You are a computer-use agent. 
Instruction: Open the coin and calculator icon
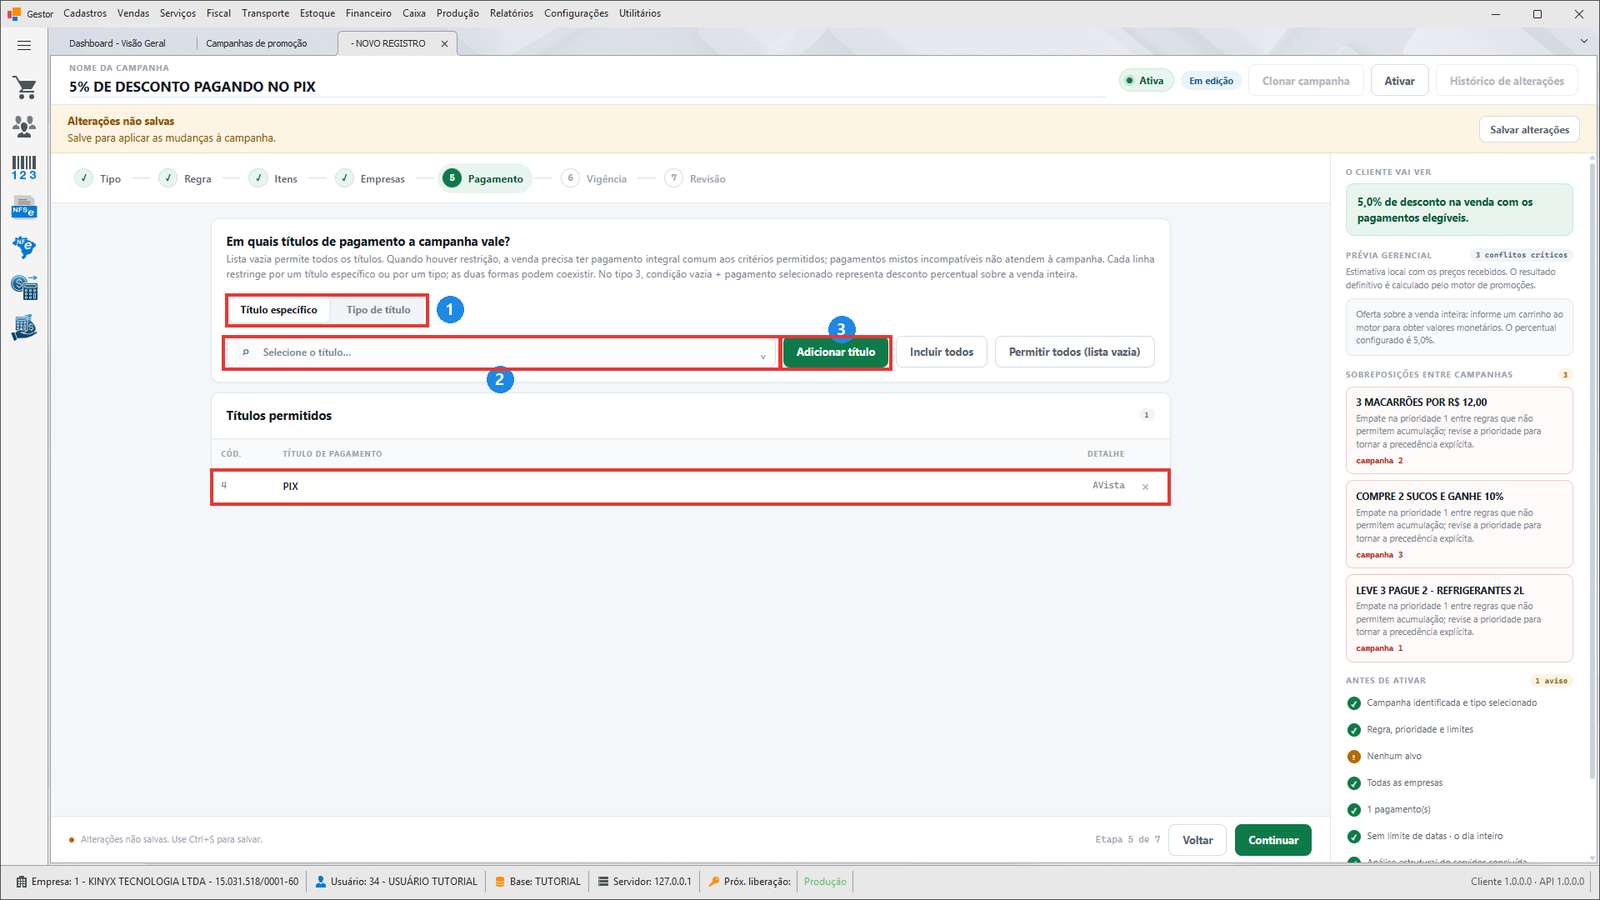coord(24,288)
